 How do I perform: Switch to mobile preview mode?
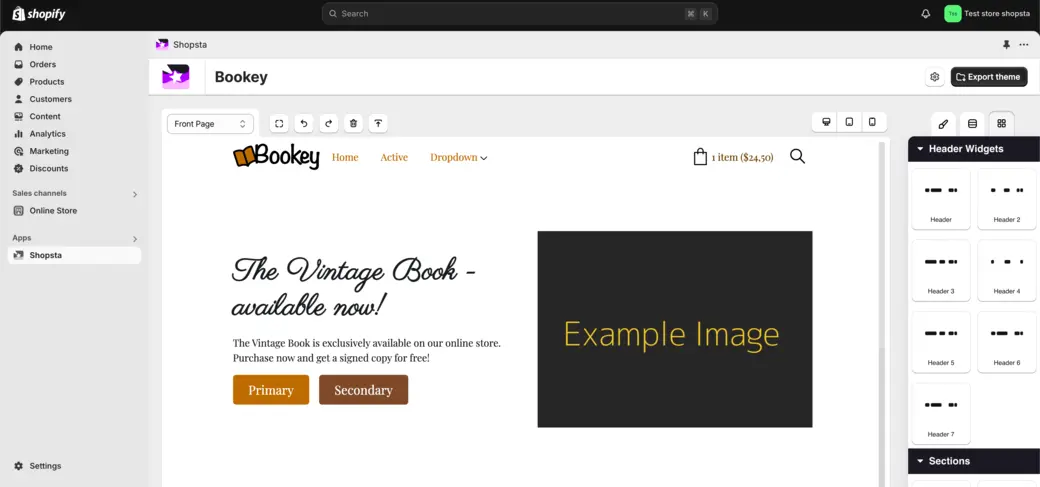coord(872,122)
